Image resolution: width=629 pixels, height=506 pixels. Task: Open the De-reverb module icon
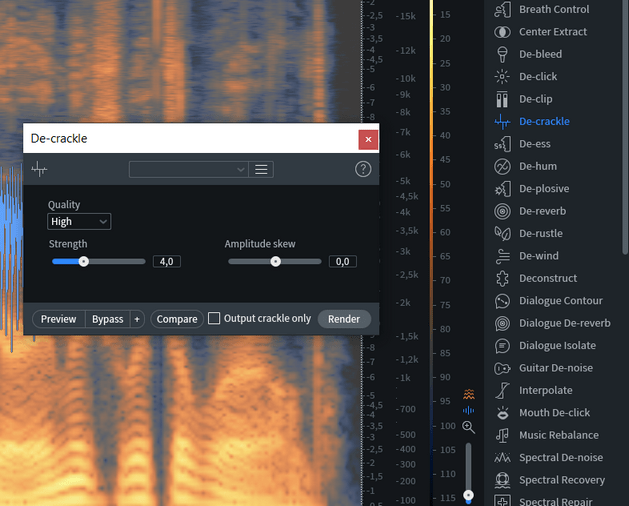502,211
